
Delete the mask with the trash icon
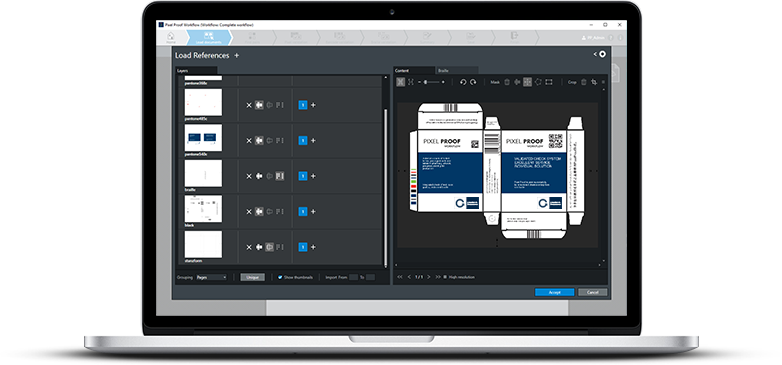[507, 82]
